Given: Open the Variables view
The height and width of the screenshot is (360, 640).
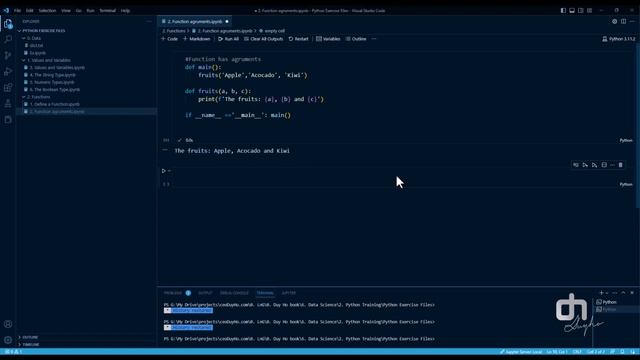Looking at the screenshot, I should click(x=328, y=39).
